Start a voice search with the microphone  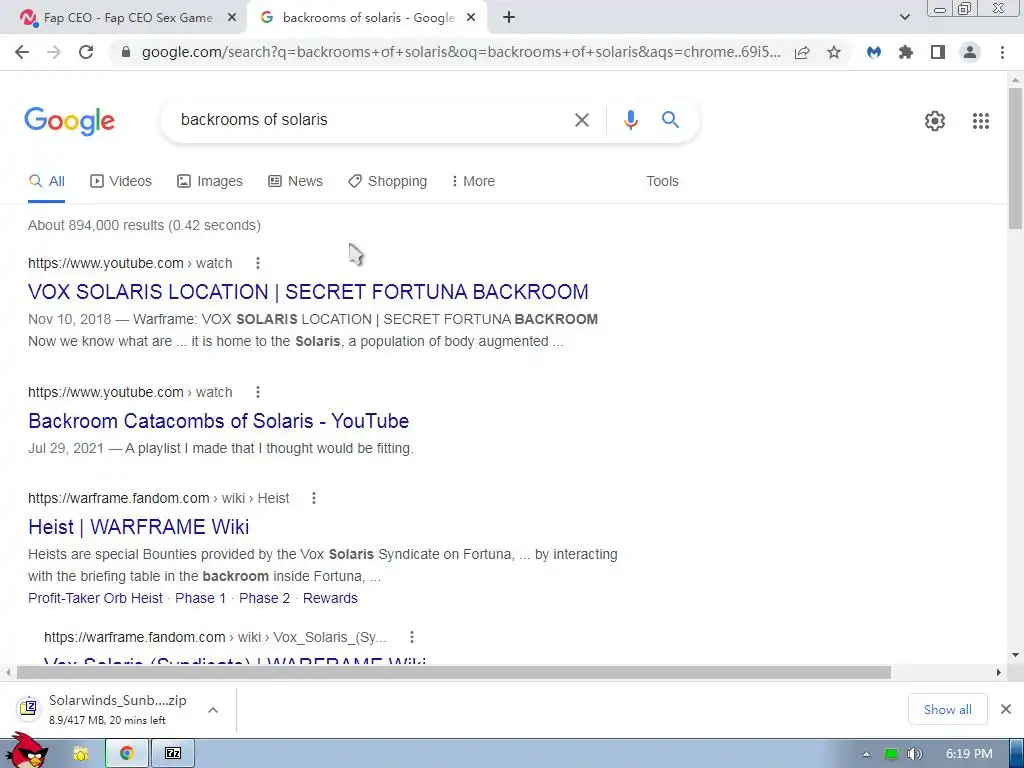[630, 120]
